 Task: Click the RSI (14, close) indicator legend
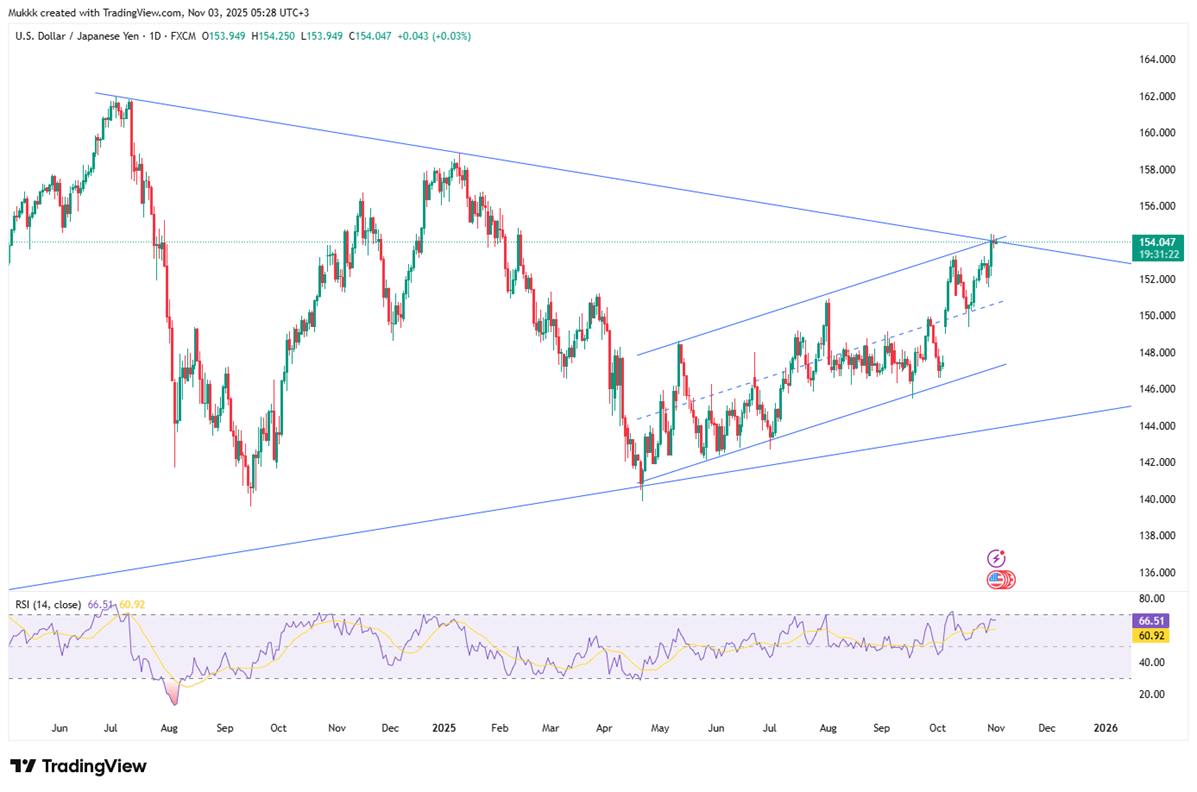pos(48,604)
